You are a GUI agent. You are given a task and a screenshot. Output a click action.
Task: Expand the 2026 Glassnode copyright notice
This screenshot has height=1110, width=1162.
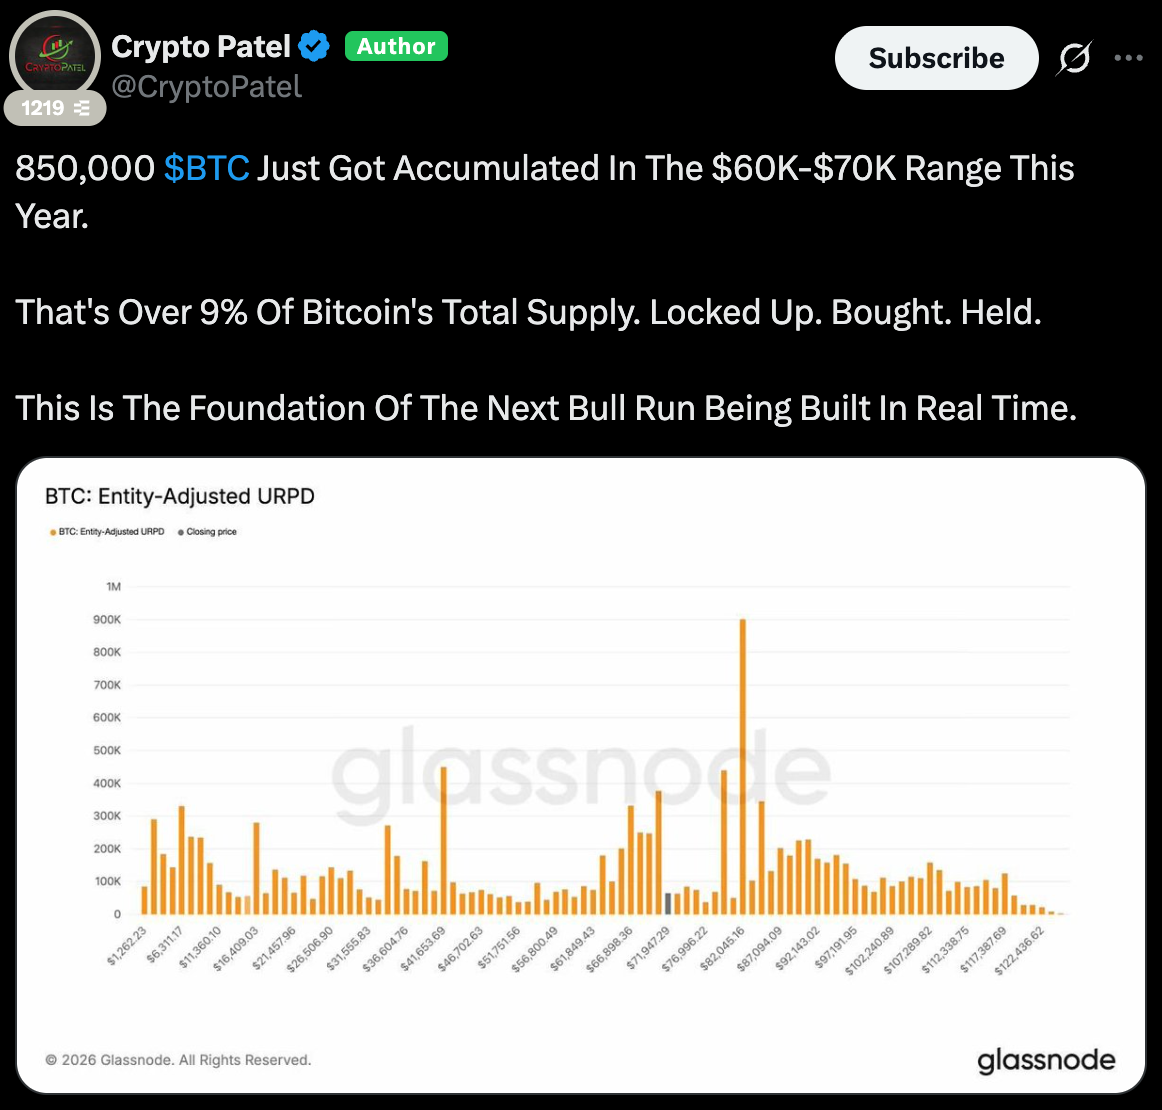click(x=178, y=1059)
